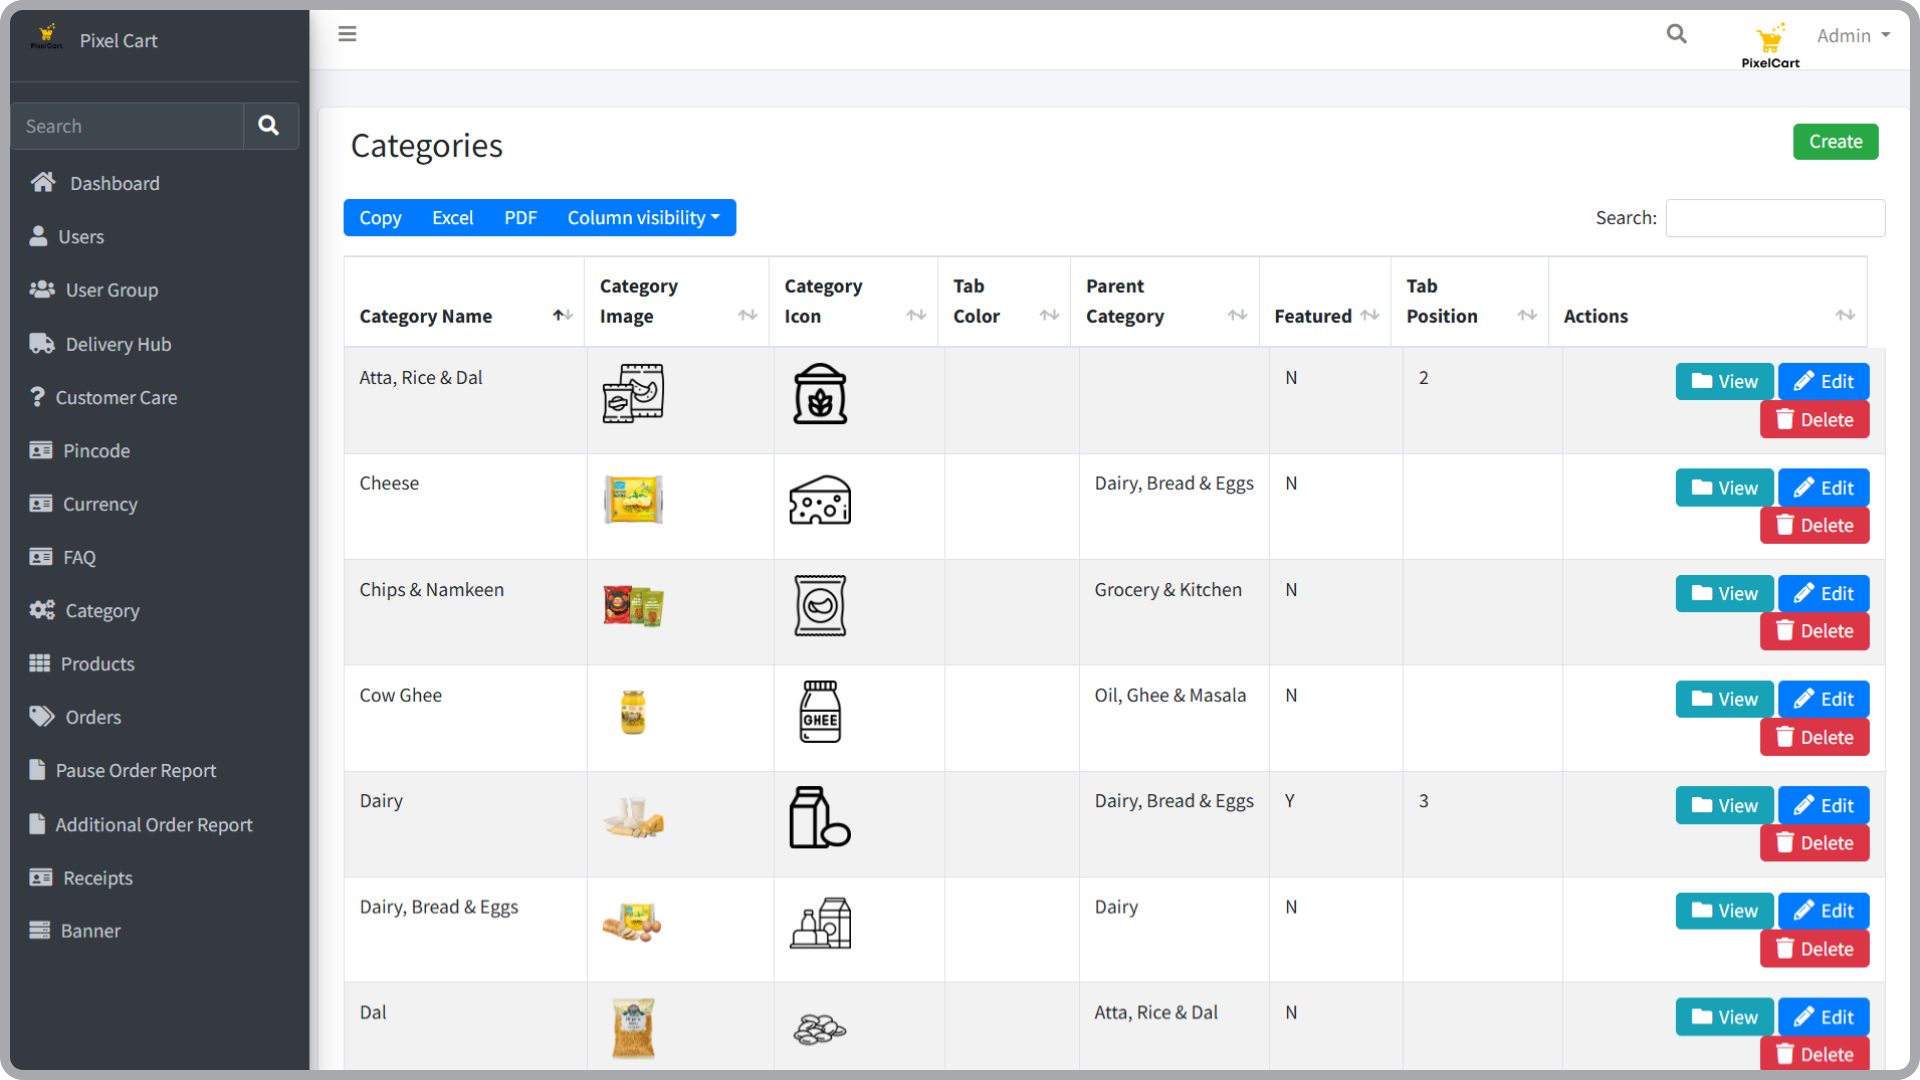Edit the Cheese category
Screen dimensions: 1920x1080
point(1823,488)
